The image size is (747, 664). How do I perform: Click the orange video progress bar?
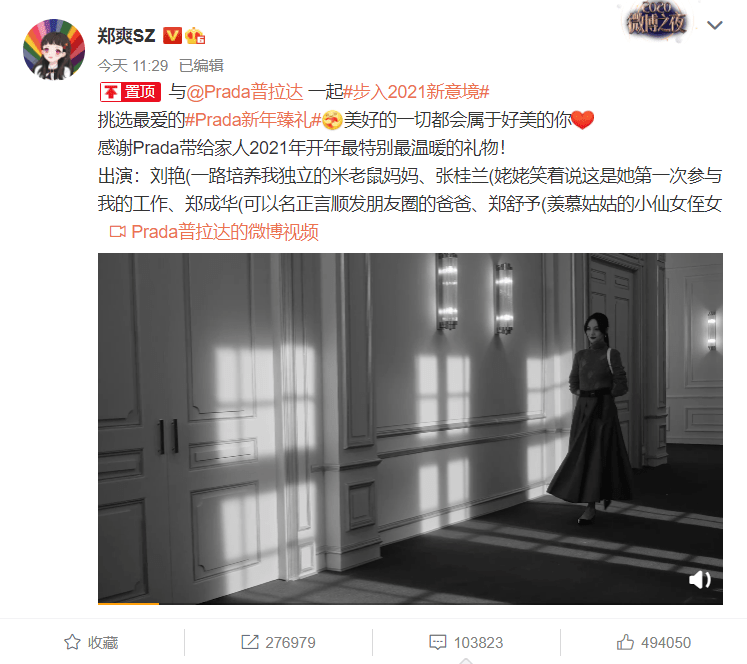tap(128, 604)
